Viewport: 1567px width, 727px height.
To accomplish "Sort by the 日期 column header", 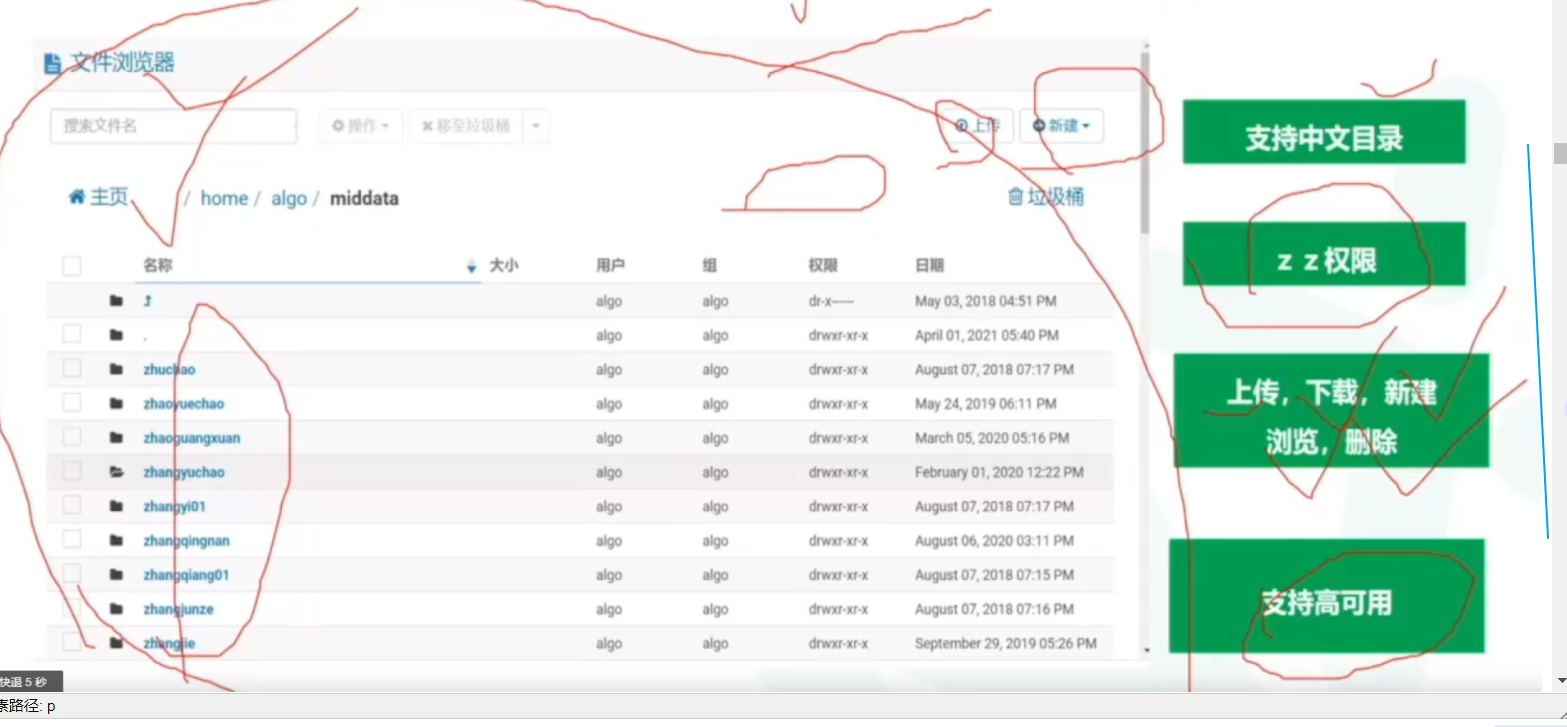I will pos(929,266).
